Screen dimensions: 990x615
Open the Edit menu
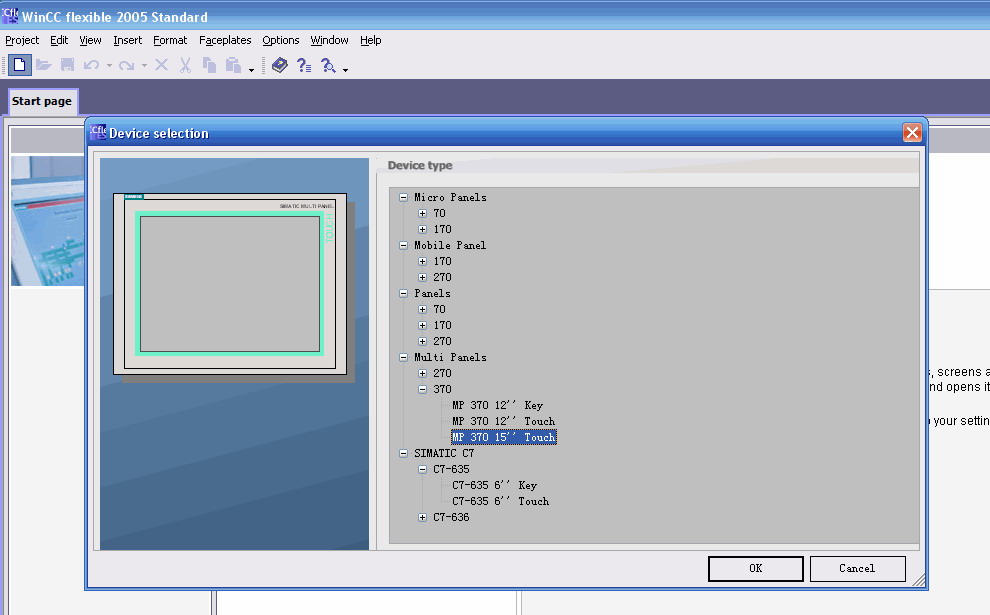59,40
